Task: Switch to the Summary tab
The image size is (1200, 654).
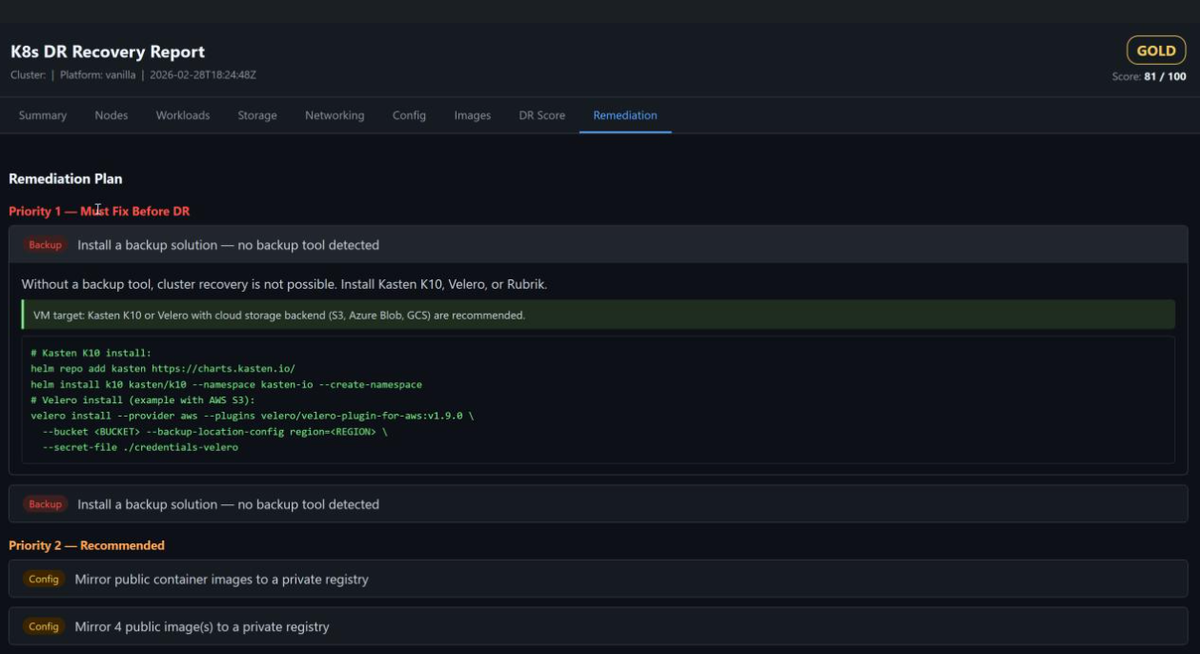Action: (42, 115)
